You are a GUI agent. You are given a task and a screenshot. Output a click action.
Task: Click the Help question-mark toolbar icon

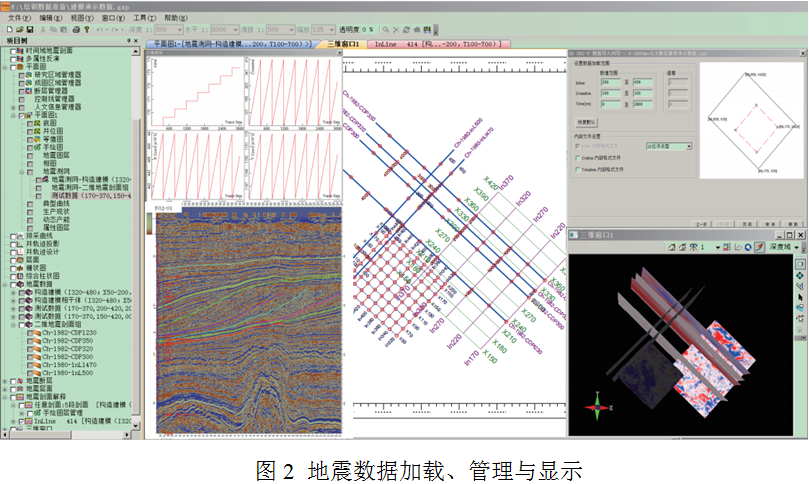pos(87,29)
